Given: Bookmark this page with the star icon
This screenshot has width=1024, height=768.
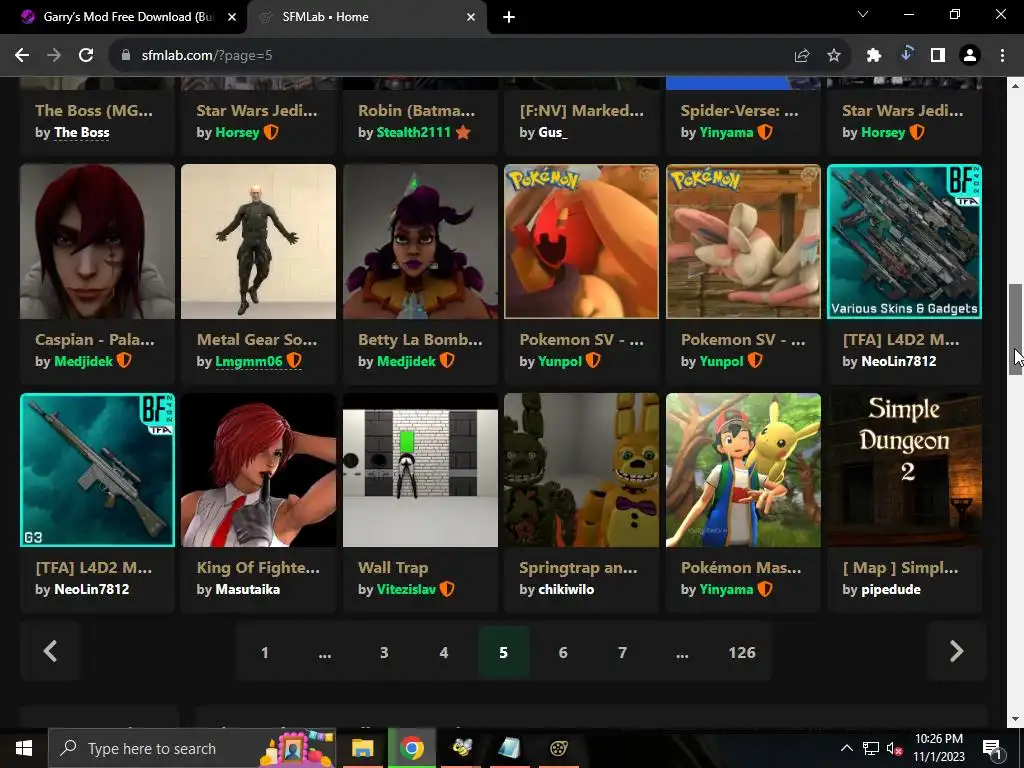Looking at the screenshot, I should (x=834, y=56).
